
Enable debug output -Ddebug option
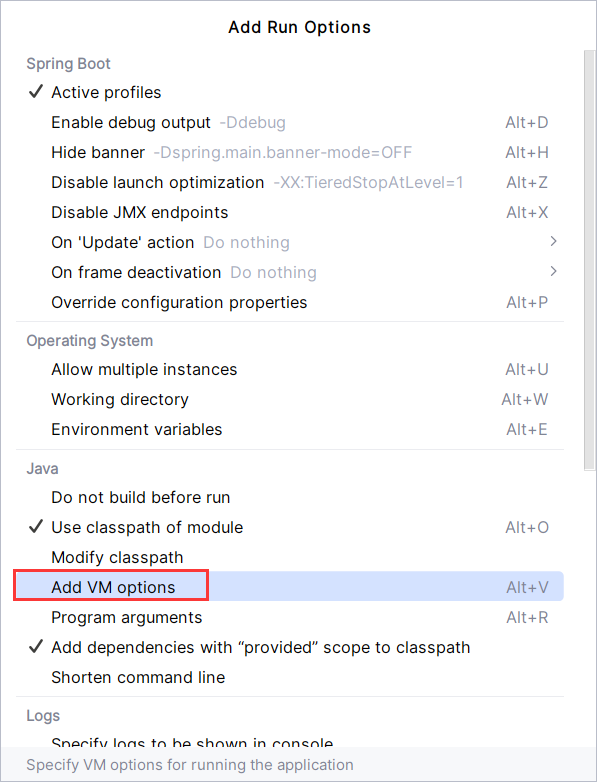(290, 122)
